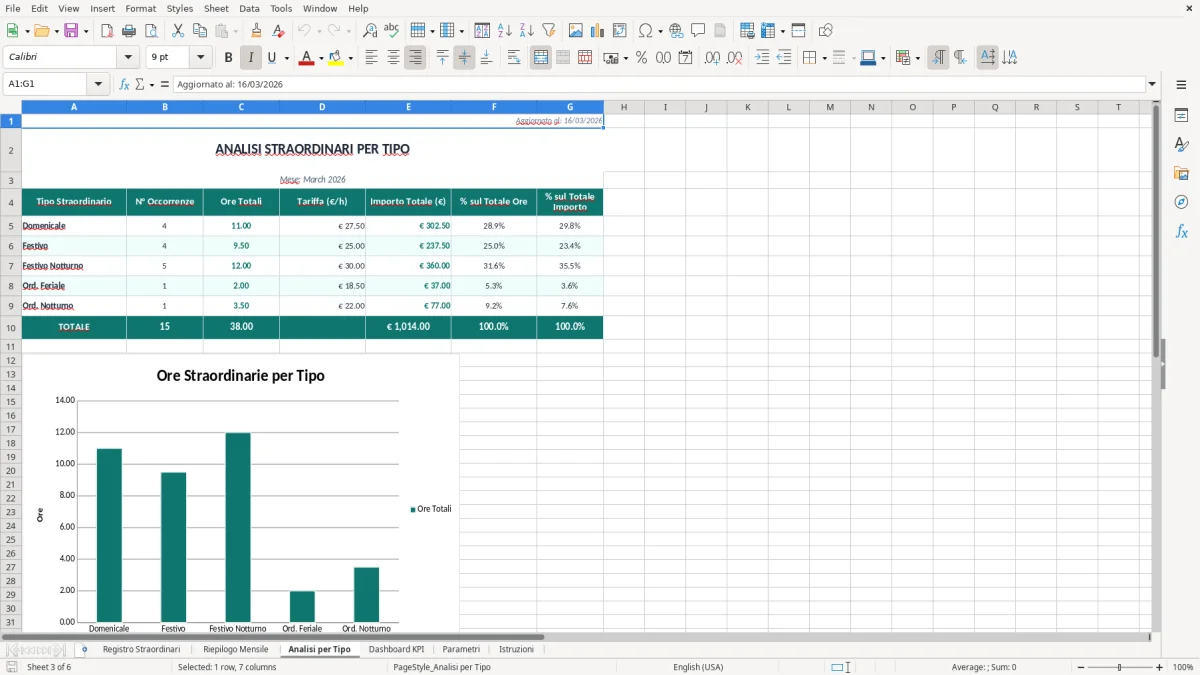Click the Clear Direct Formatting icon
Screen dimensions: 1200x675
(277, 31)
